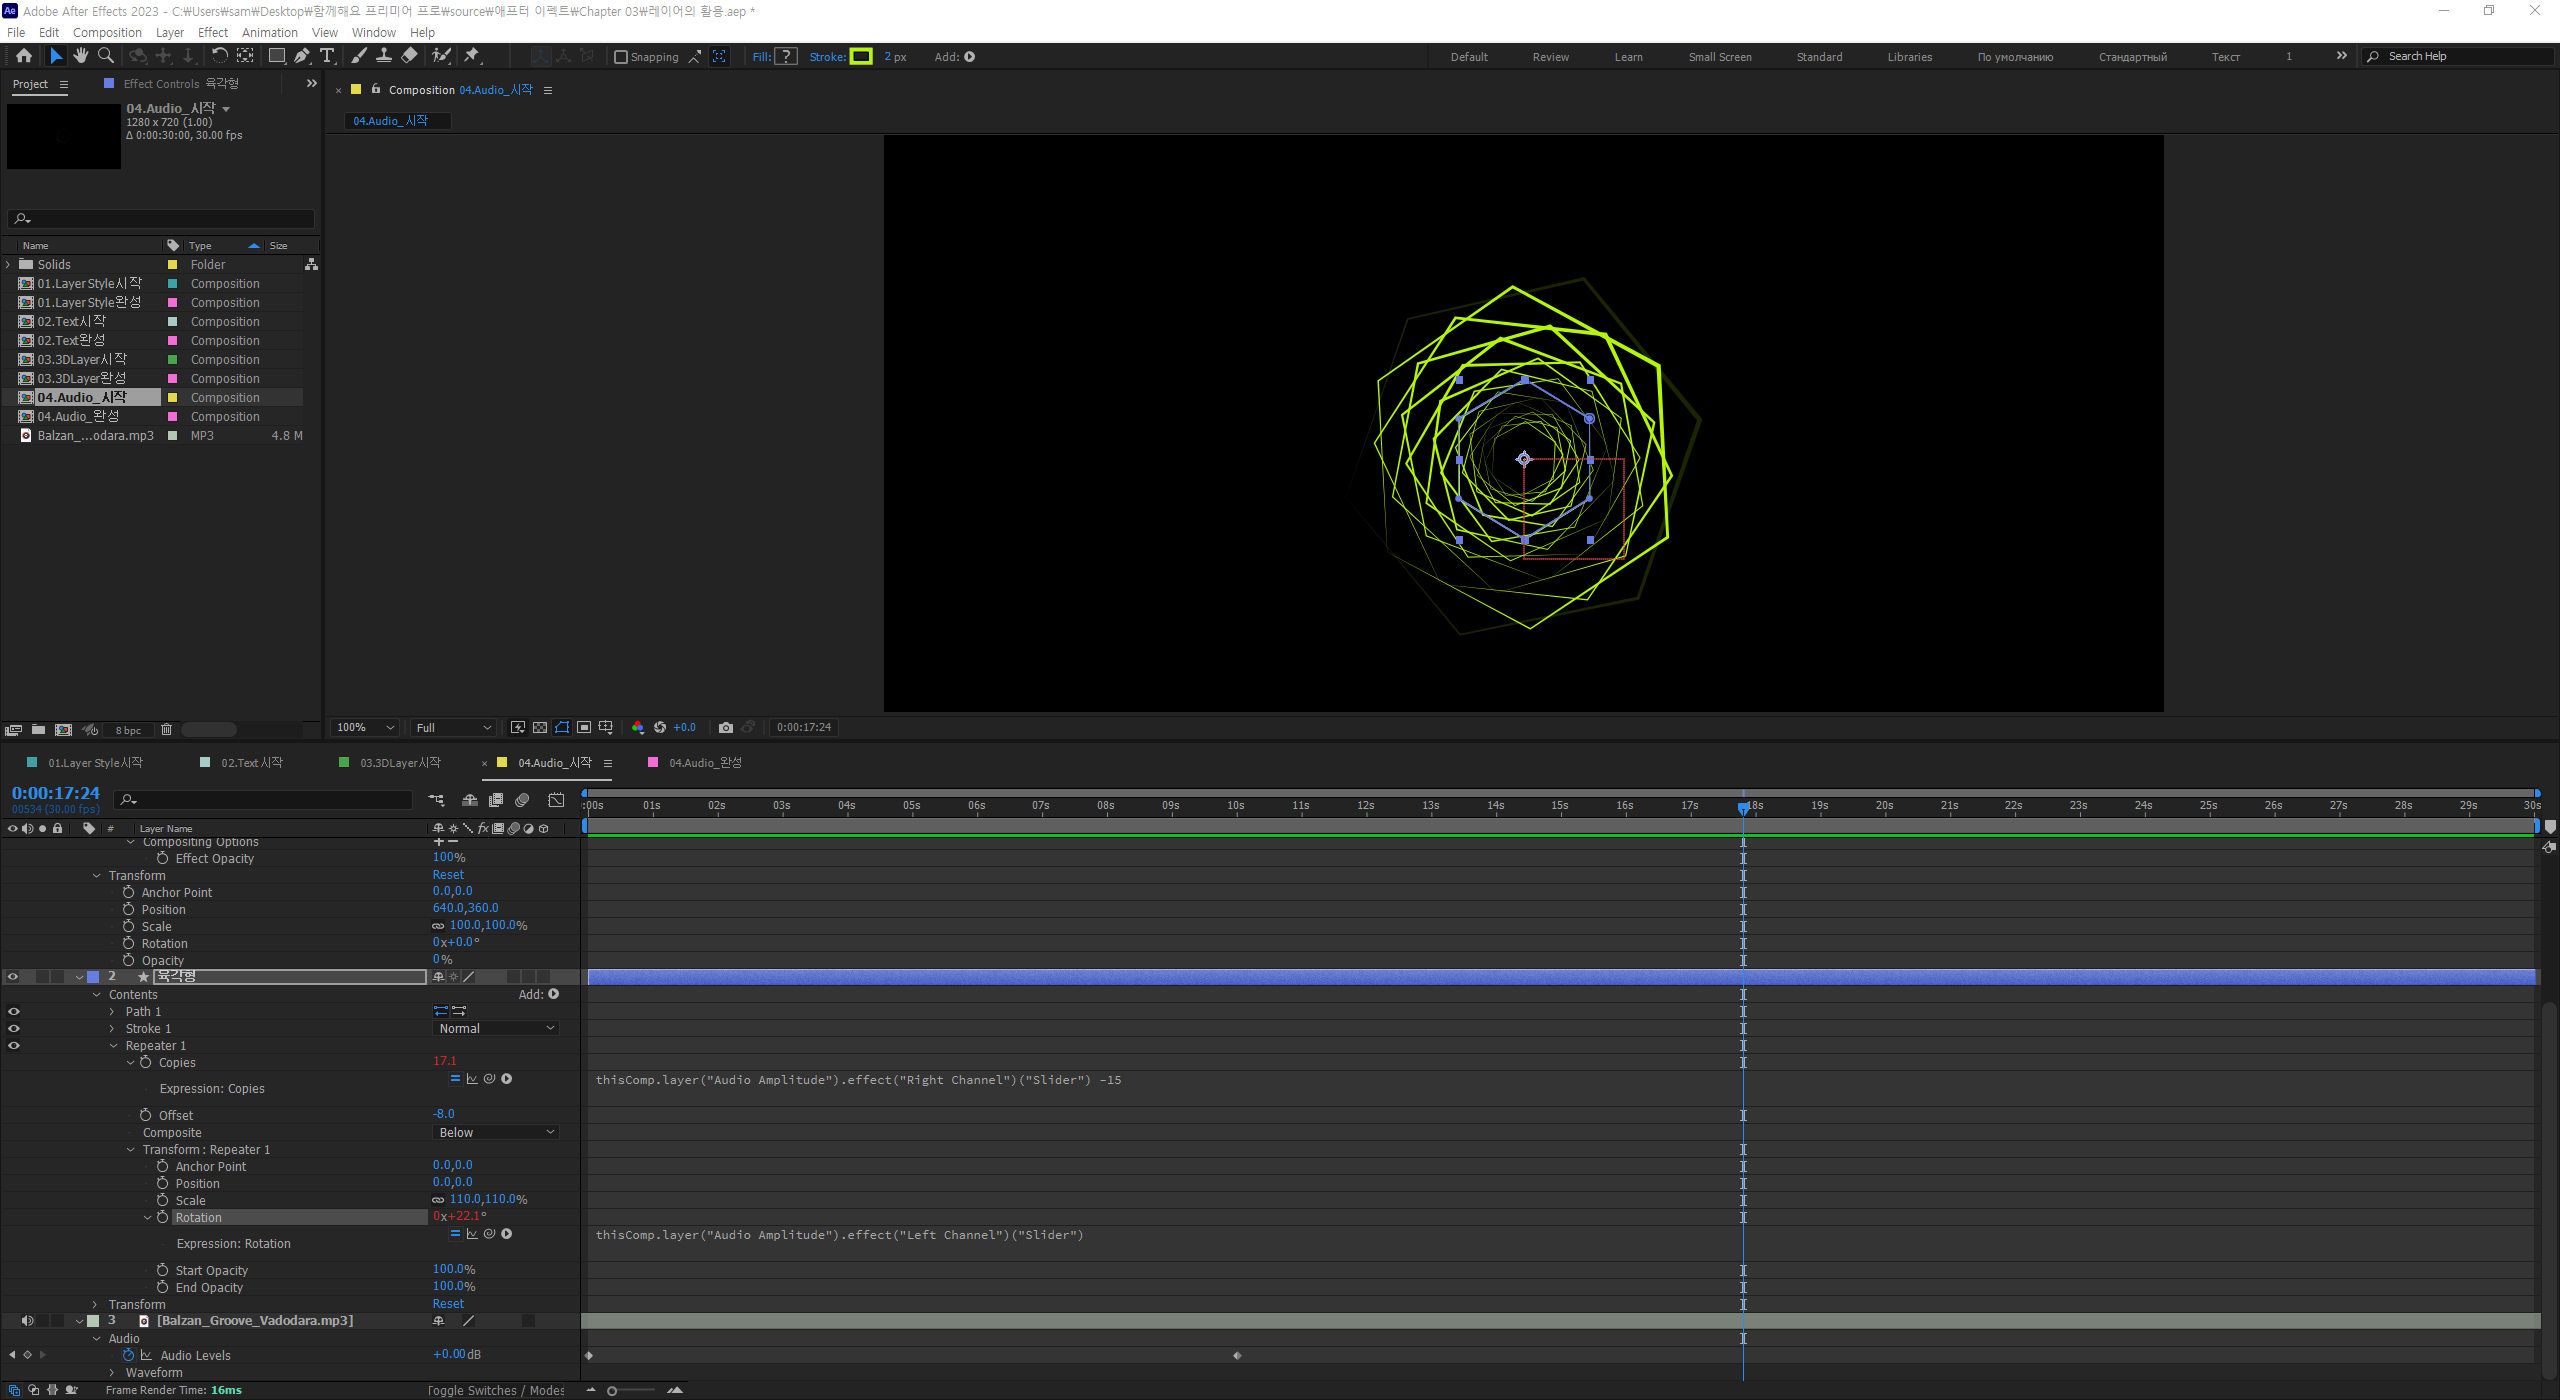Select the Hand tool
Viewport: 2560px width, 1400px height.
tap(81, 56)
